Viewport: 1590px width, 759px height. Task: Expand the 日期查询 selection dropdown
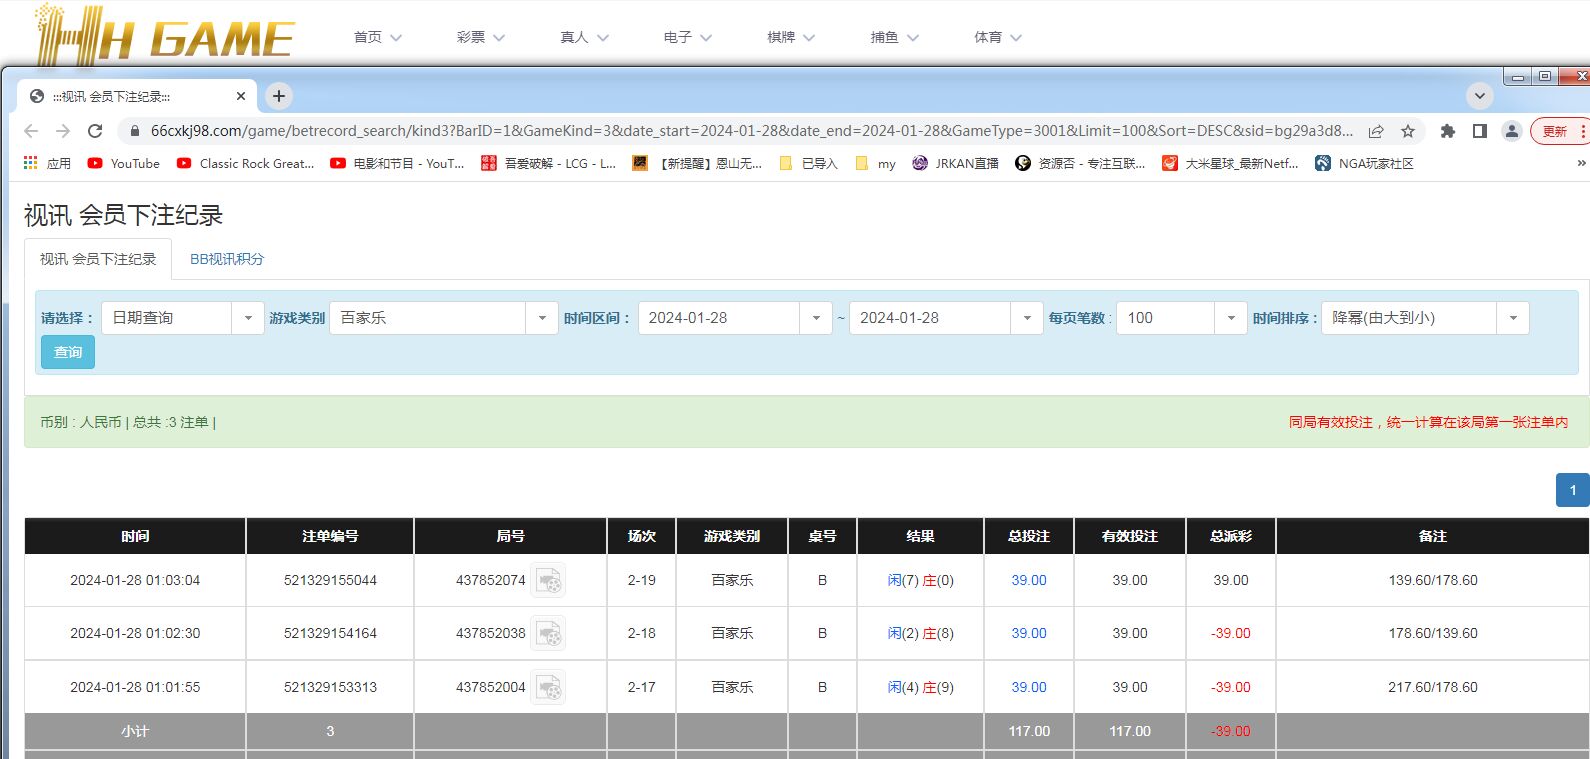247,318
